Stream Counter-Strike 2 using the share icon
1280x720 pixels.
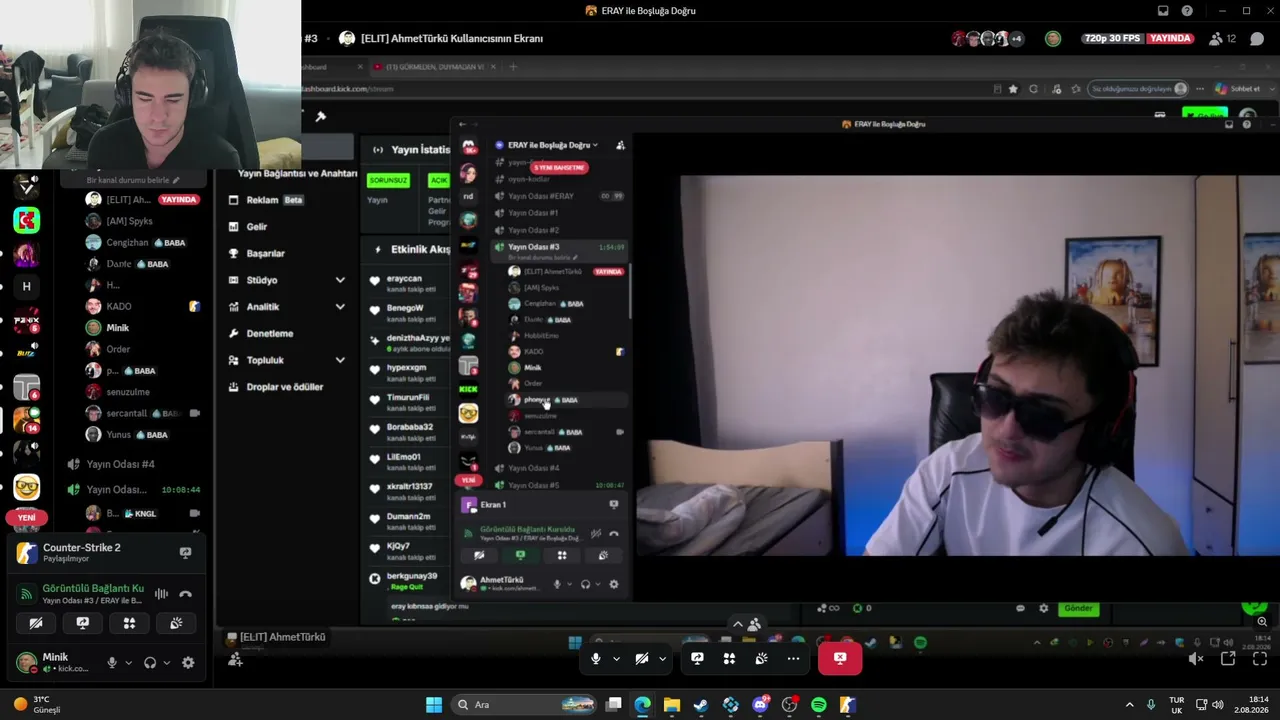185,552
